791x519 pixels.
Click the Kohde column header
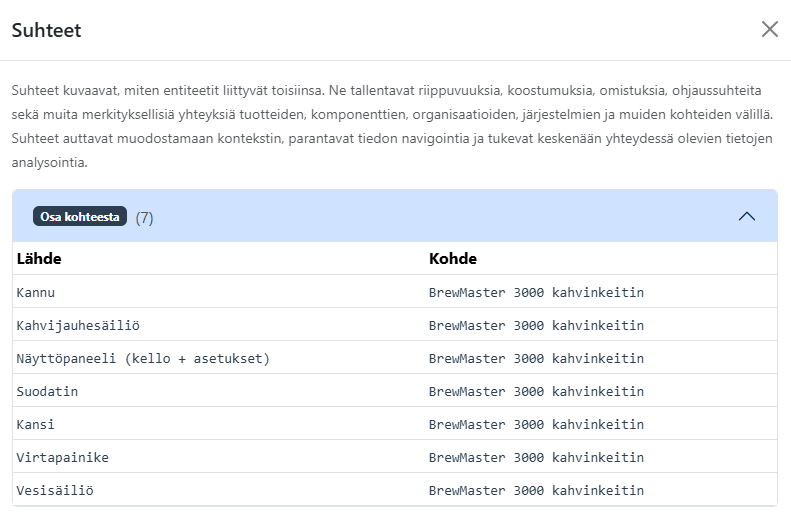[453, 259]
